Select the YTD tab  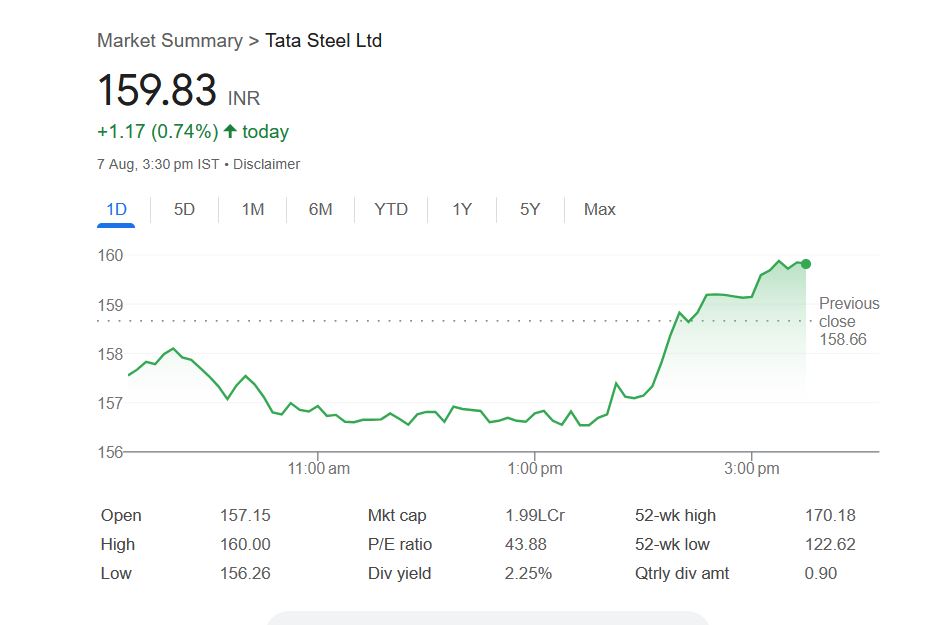tap(391, 209)
